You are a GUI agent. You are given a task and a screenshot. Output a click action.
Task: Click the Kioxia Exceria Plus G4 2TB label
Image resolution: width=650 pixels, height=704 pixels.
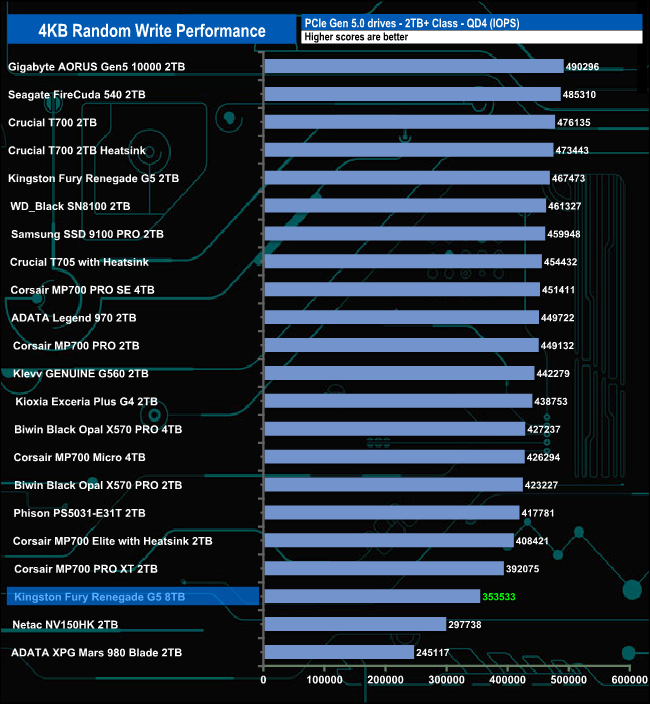pos(86,401)
